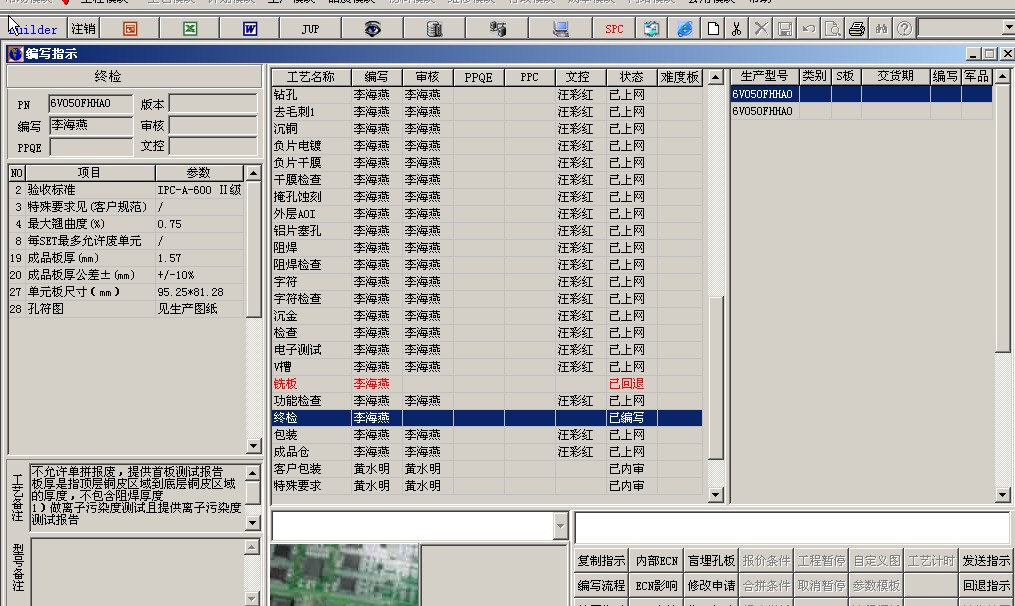This screenshot has height=606, width=1015.
Task: Open the combo box at toolbar's right end
Action: pyautogui.click(x=1008, y=28)
